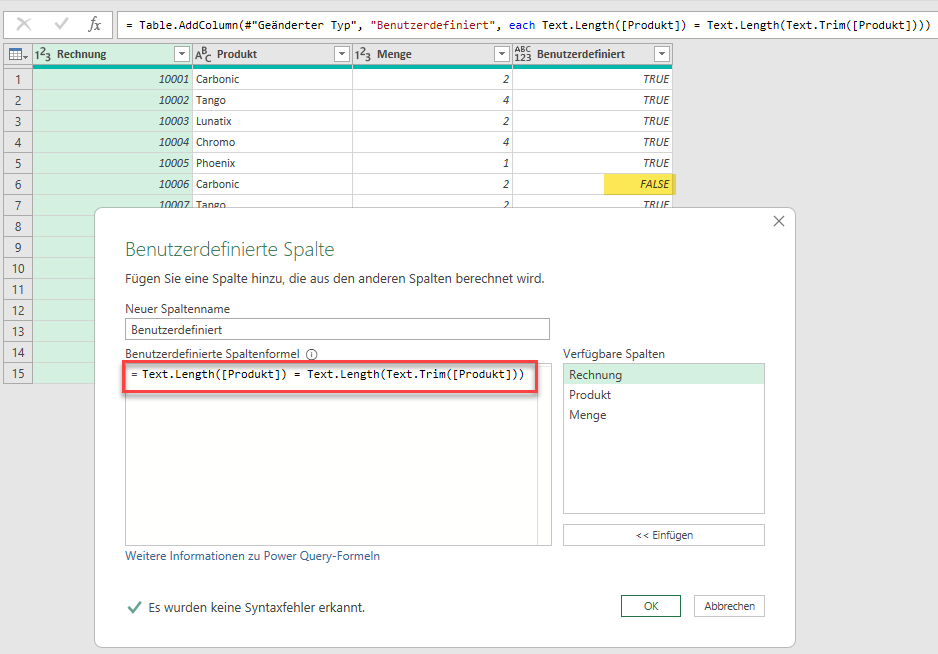Click the Neuer Spaltenname text field

click(x=337, y=329)
